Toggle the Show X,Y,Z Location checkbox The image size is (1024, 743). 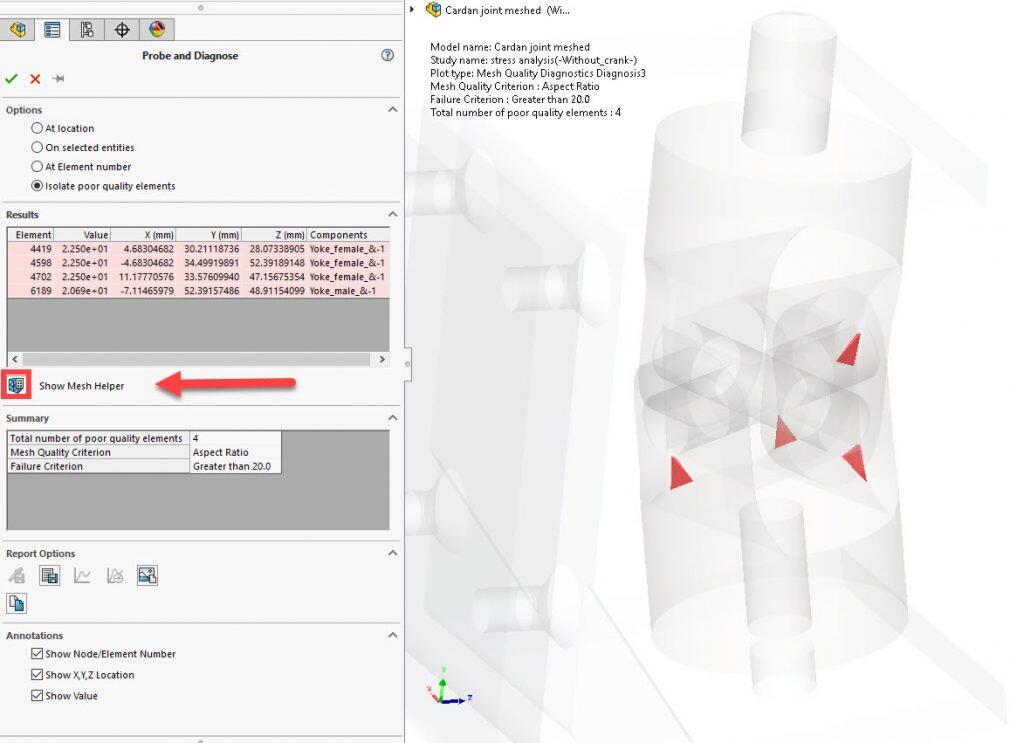[37, 675]
